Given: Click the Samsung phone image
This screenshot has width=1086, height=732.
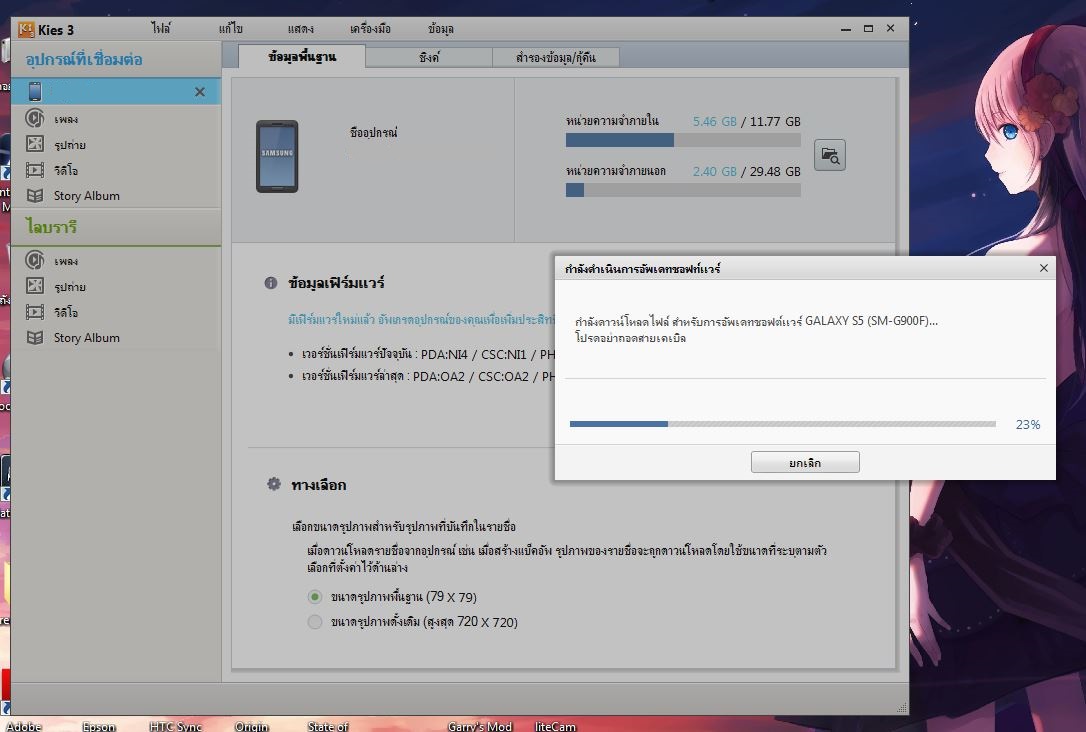Looking at the screenshot, I should 277,157.
